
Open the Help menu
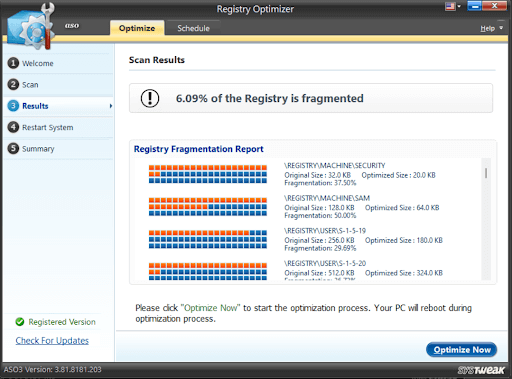(487, 29)
